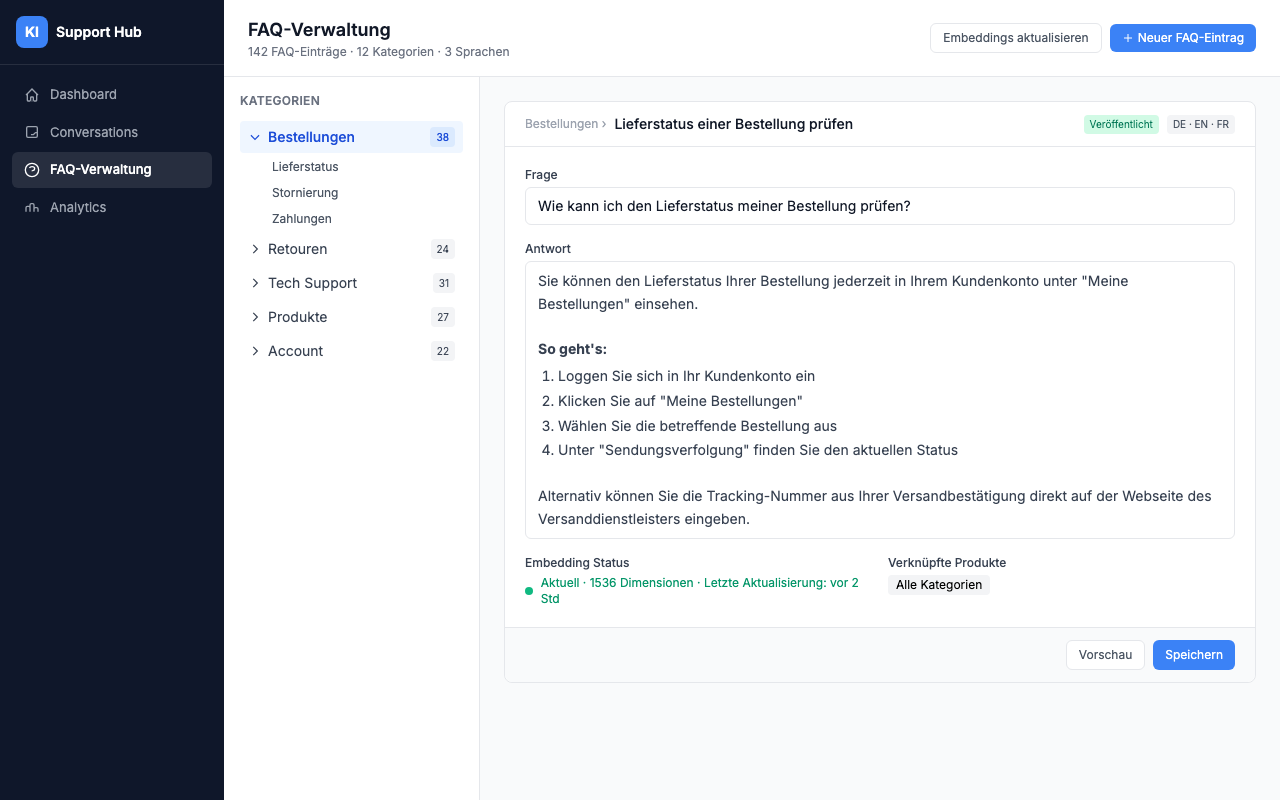The image size is (1280, 800).
Task: Open Bestellungen from the breadcrumb
Action: coord(561,124)
